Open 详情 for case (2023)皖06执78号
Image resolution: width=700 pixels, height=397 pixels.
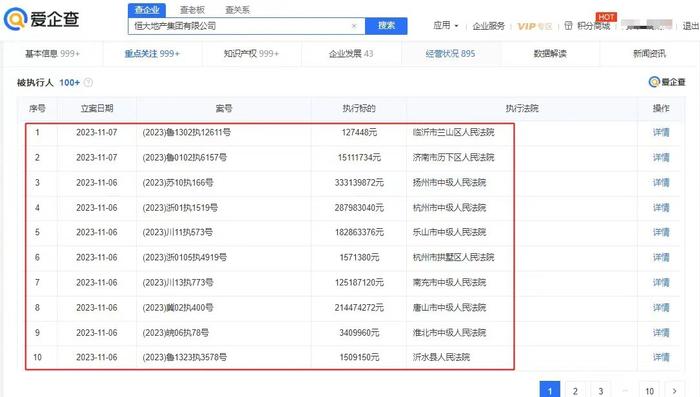(661, 332)
